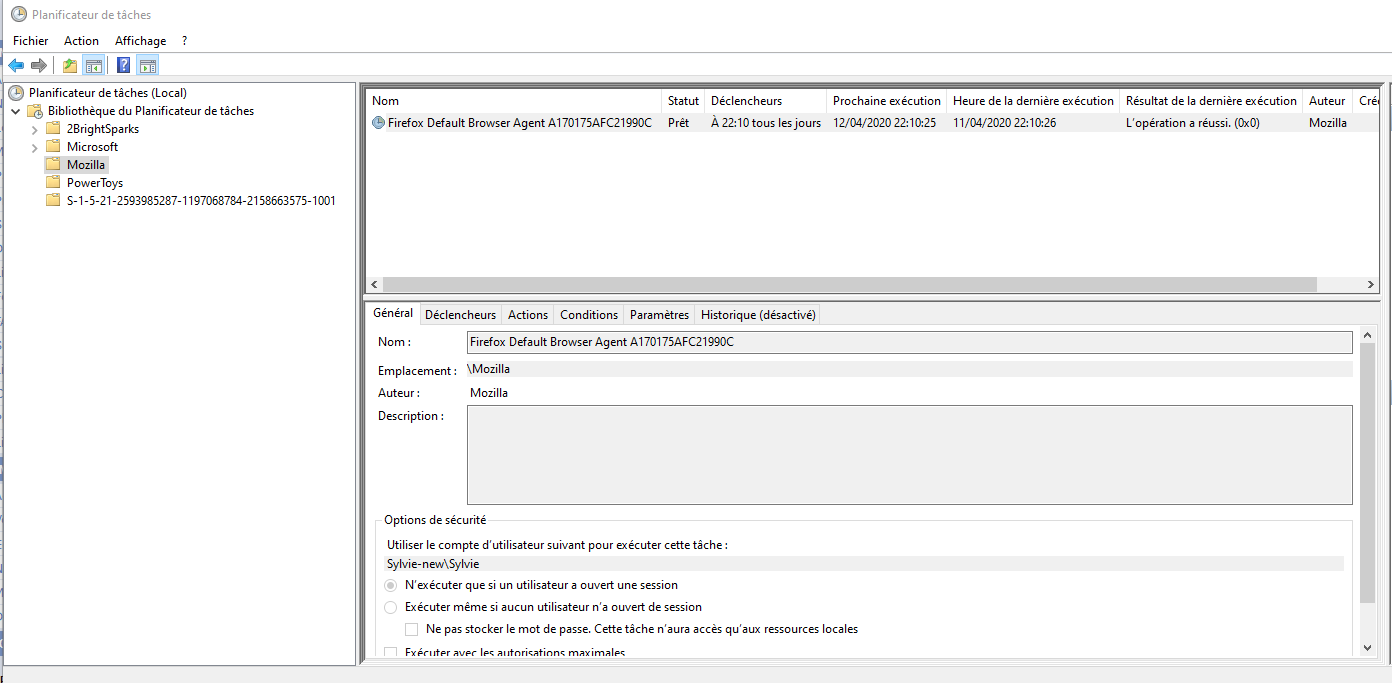Sort by the Nom column header

click(x=514, y=101)
